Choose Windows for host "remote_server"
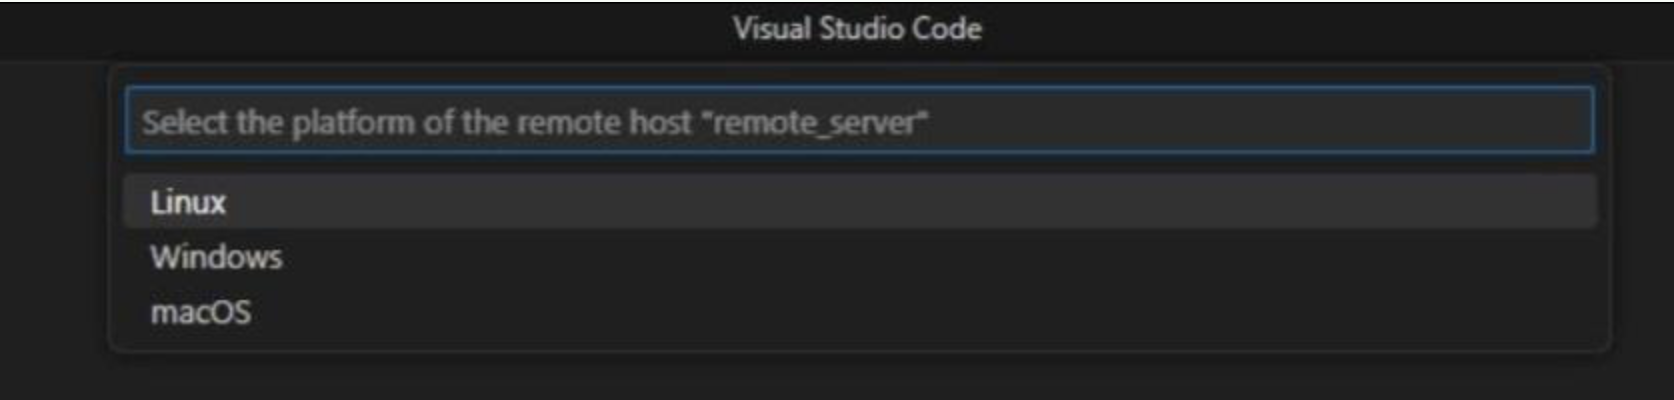This screenshot has height=400, width=1674. click(x=216, y=258)
